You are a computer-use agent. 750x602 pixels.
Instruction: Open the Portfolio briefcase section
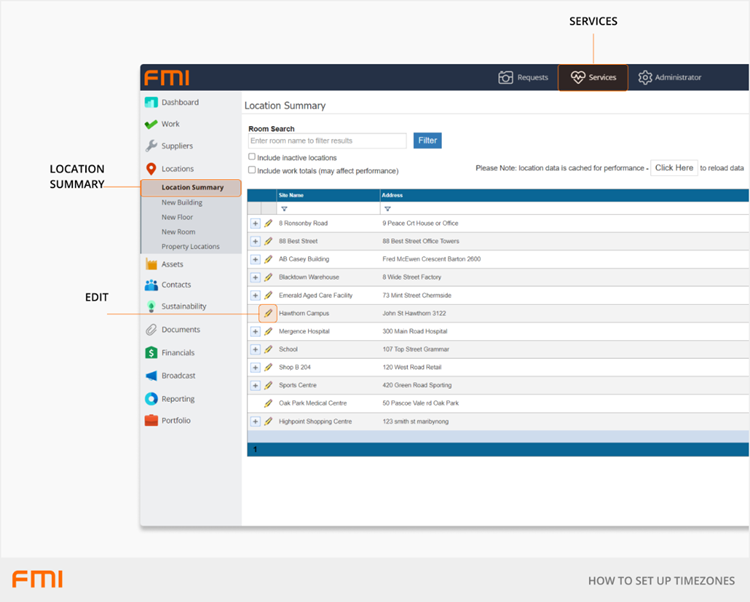click(151, 421)
